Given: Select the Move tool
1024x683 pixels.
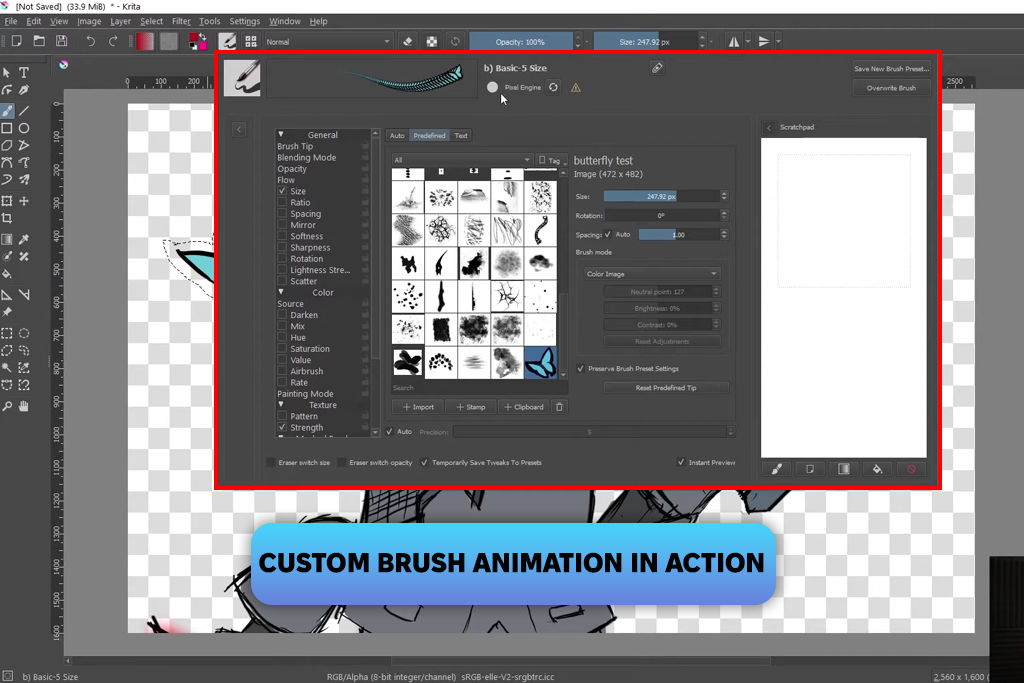Looking at the screenshot, I should coord(24,201).
